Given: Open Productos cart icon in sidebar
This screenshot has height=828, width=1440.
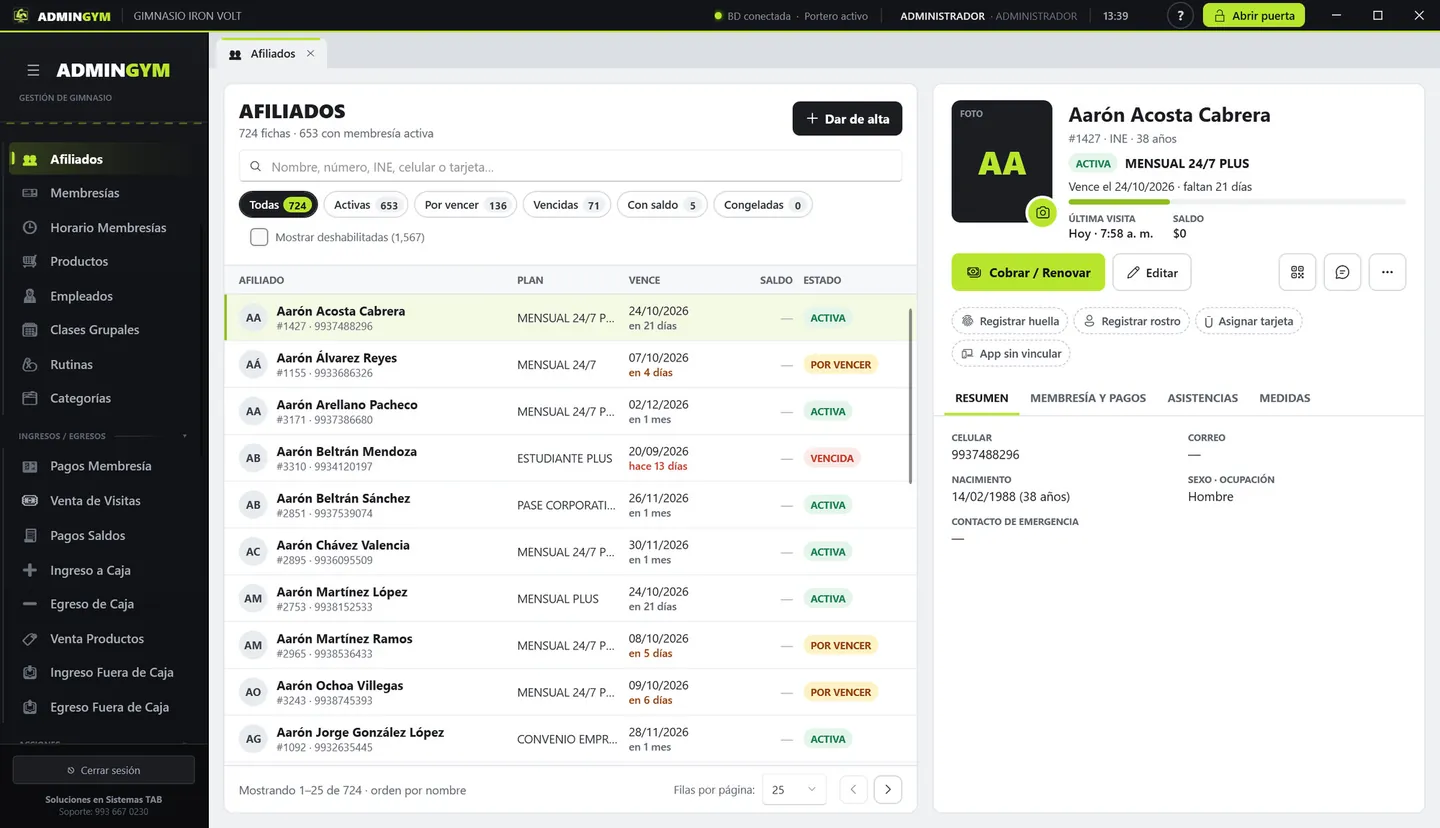Looking at the screenshot, I should tap(30, 262).
